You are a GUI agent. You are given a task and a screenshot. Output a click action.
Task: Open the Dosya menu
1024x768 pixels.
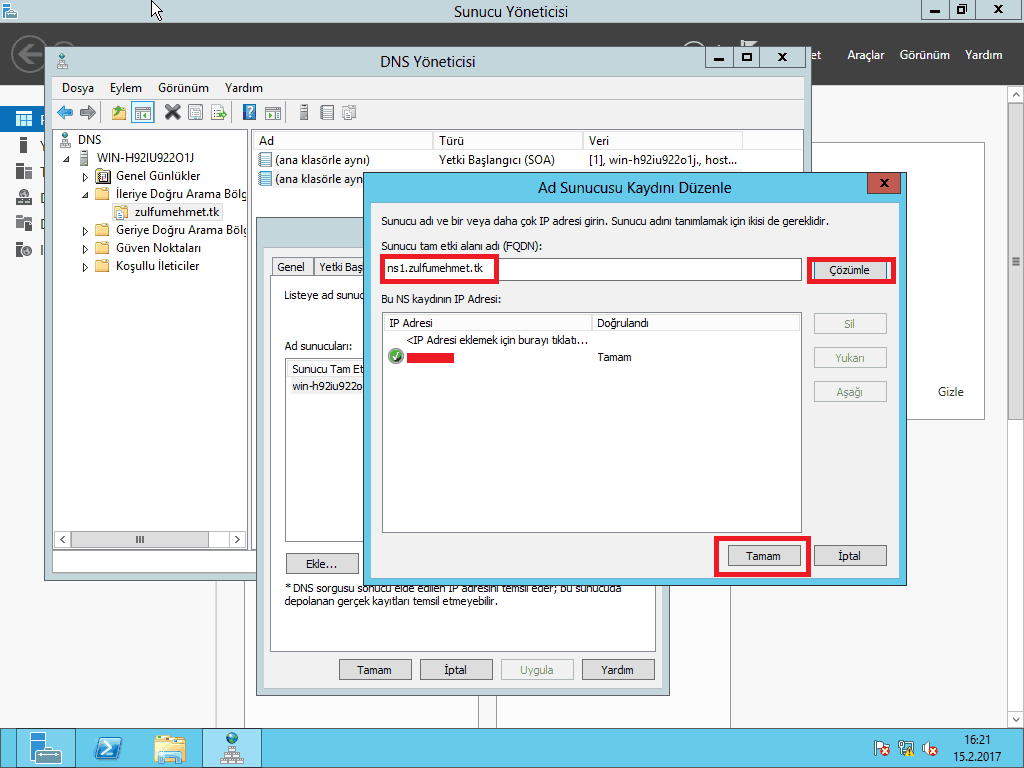pos(78,88)
